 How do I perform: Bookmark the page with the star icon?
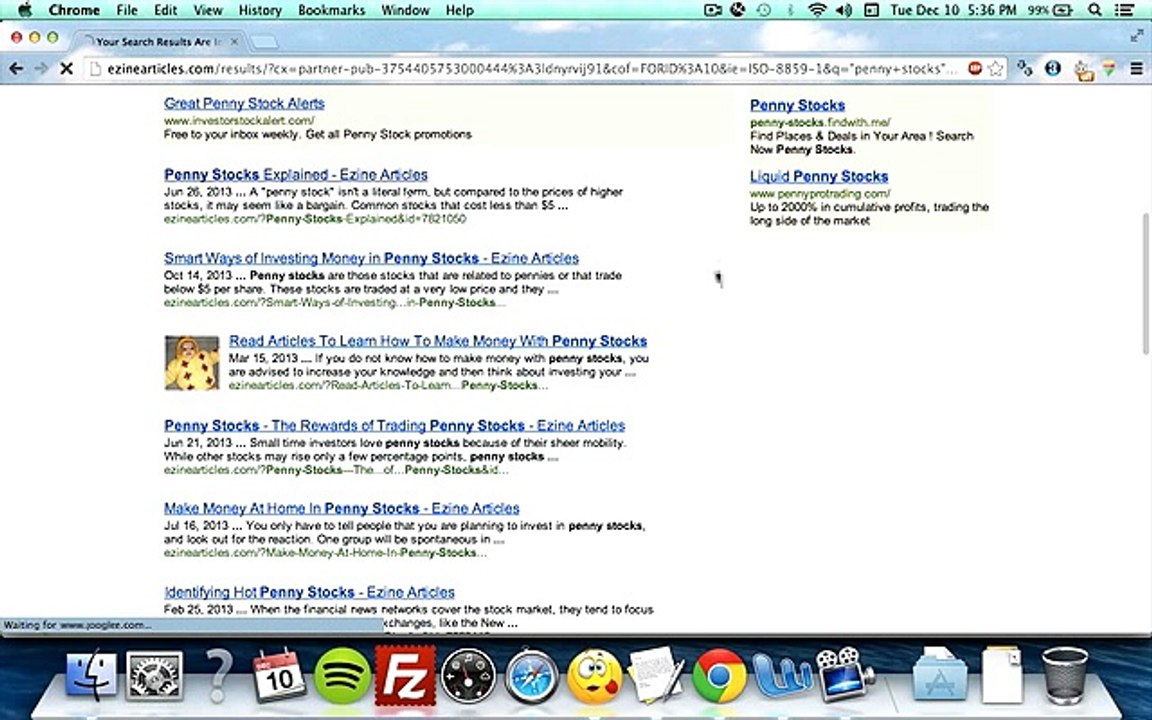pos(996,68)
